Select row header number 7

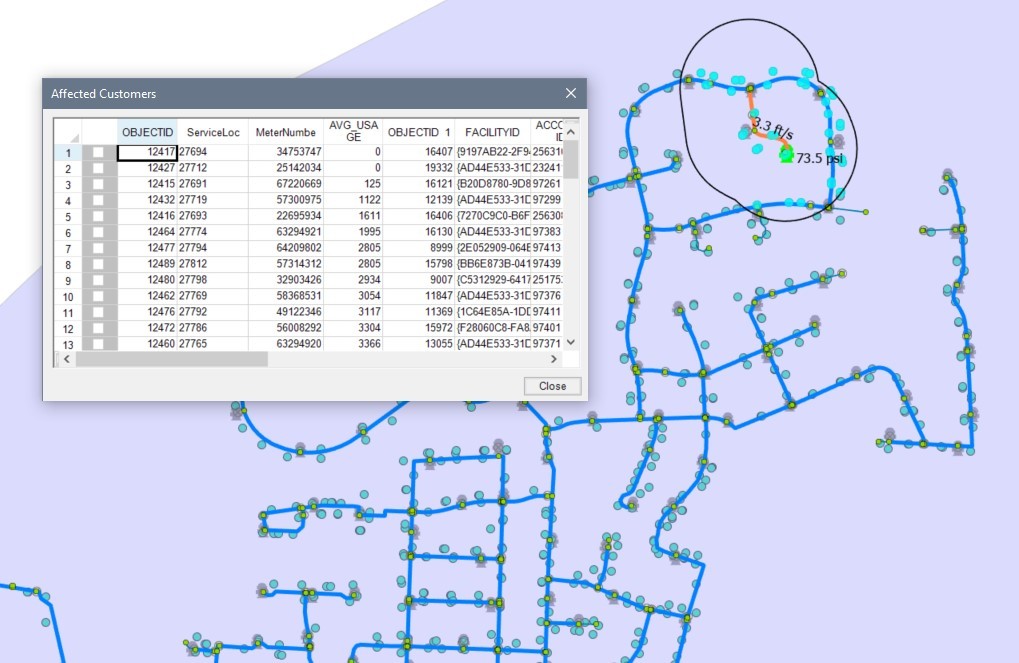click(x=68, y=248)
